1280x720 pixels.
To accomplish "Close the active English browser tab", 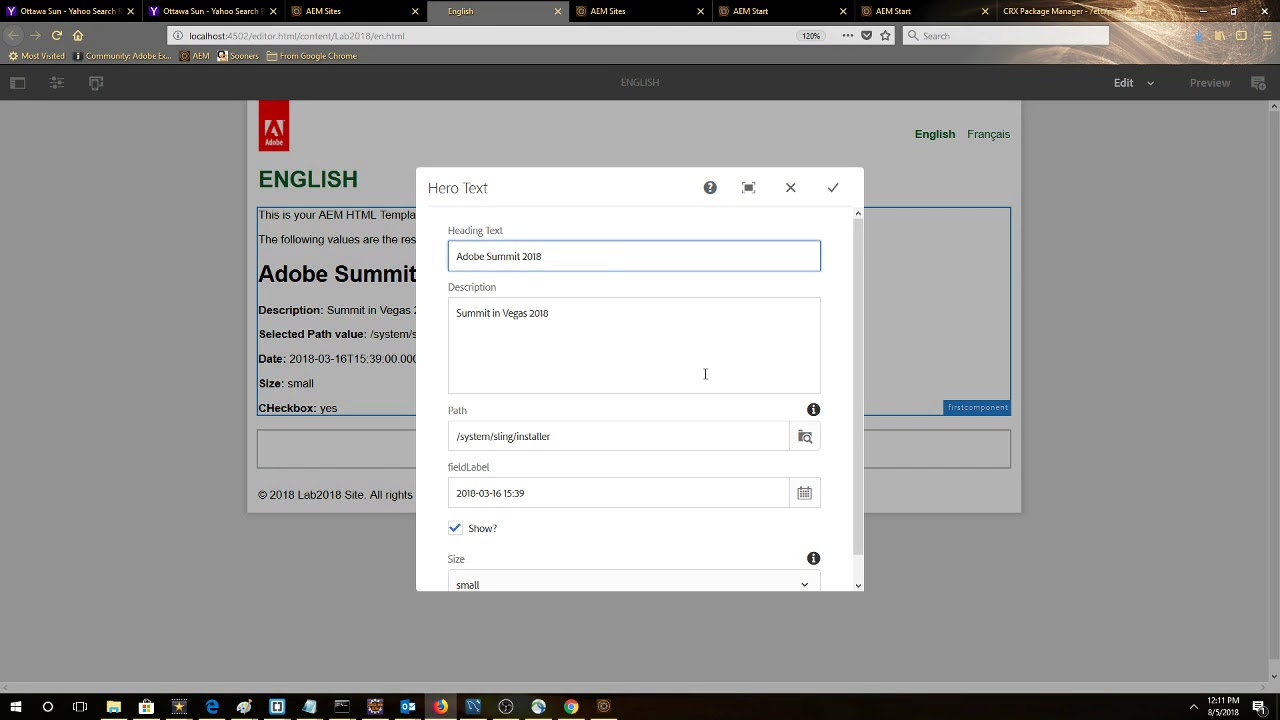I will point(558,11).
